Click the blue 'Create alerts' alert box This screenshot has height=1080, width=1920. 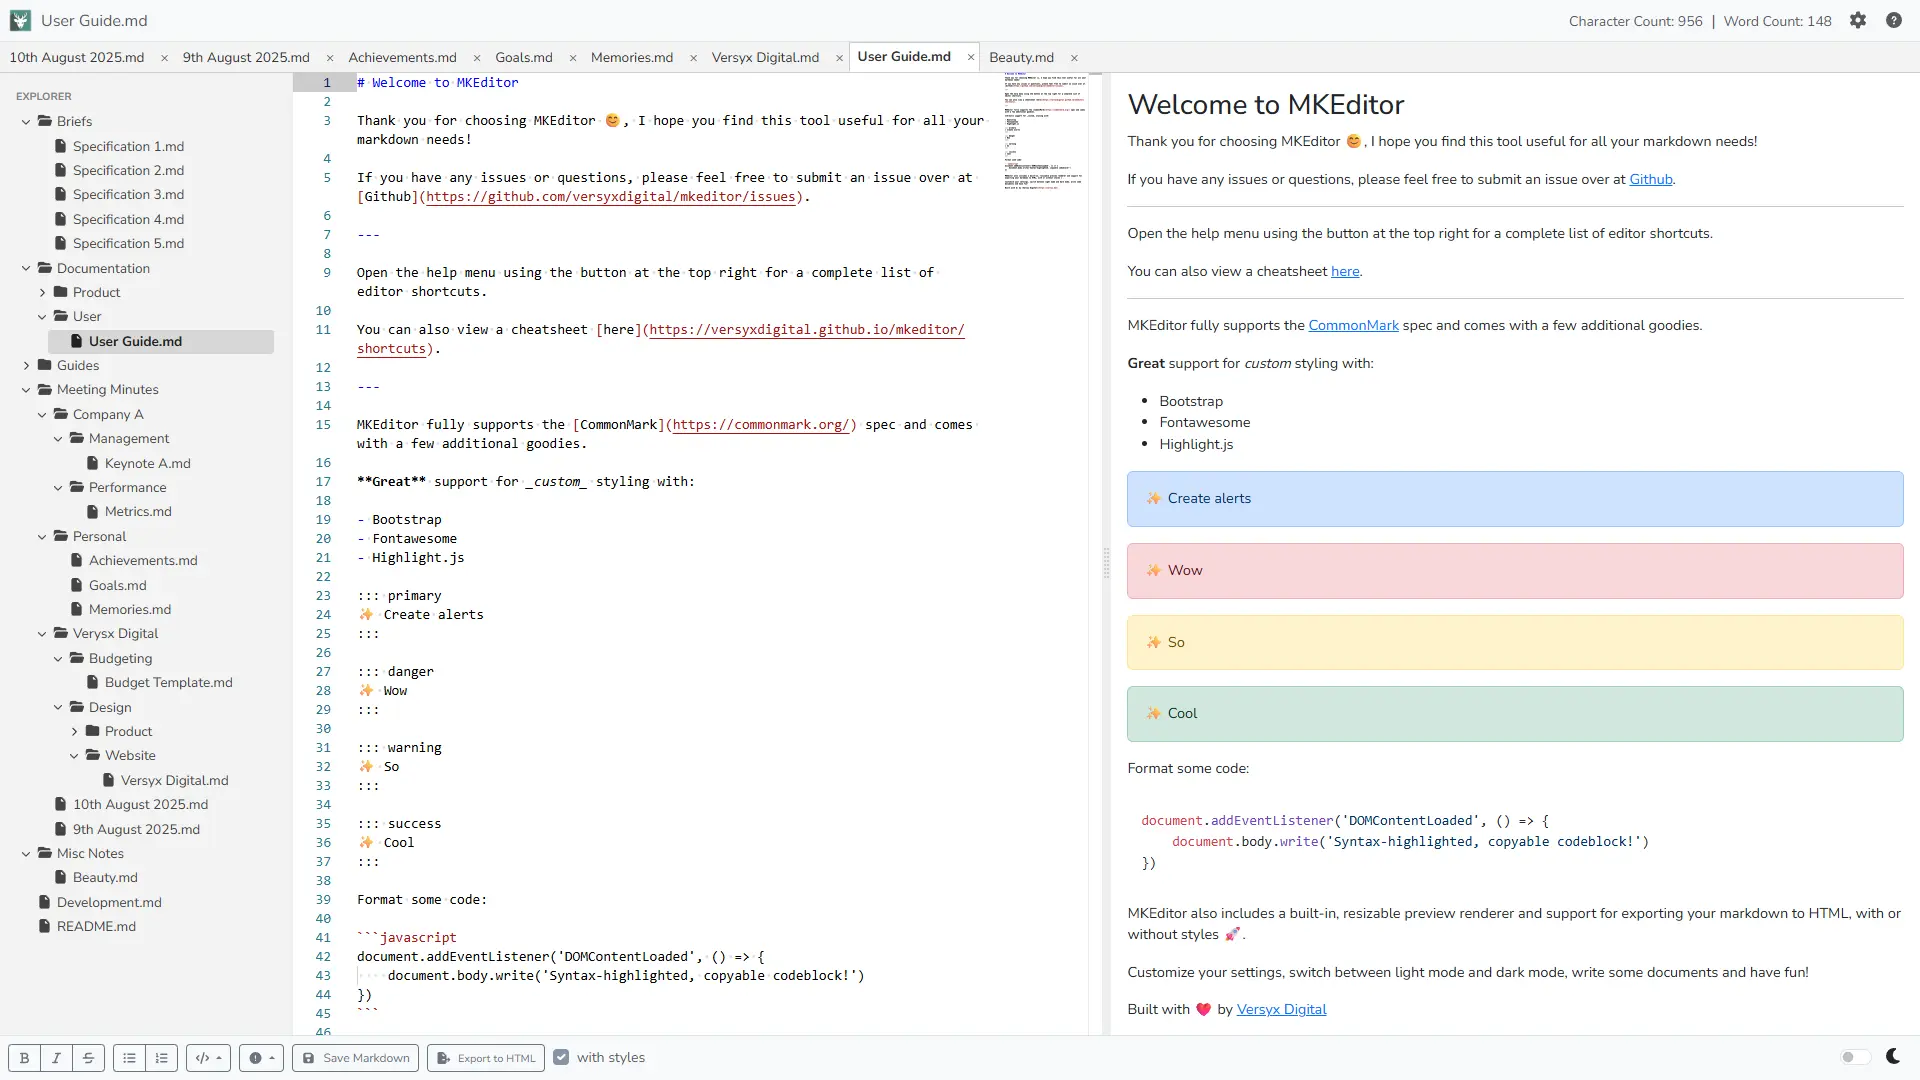pos(1515,499)
